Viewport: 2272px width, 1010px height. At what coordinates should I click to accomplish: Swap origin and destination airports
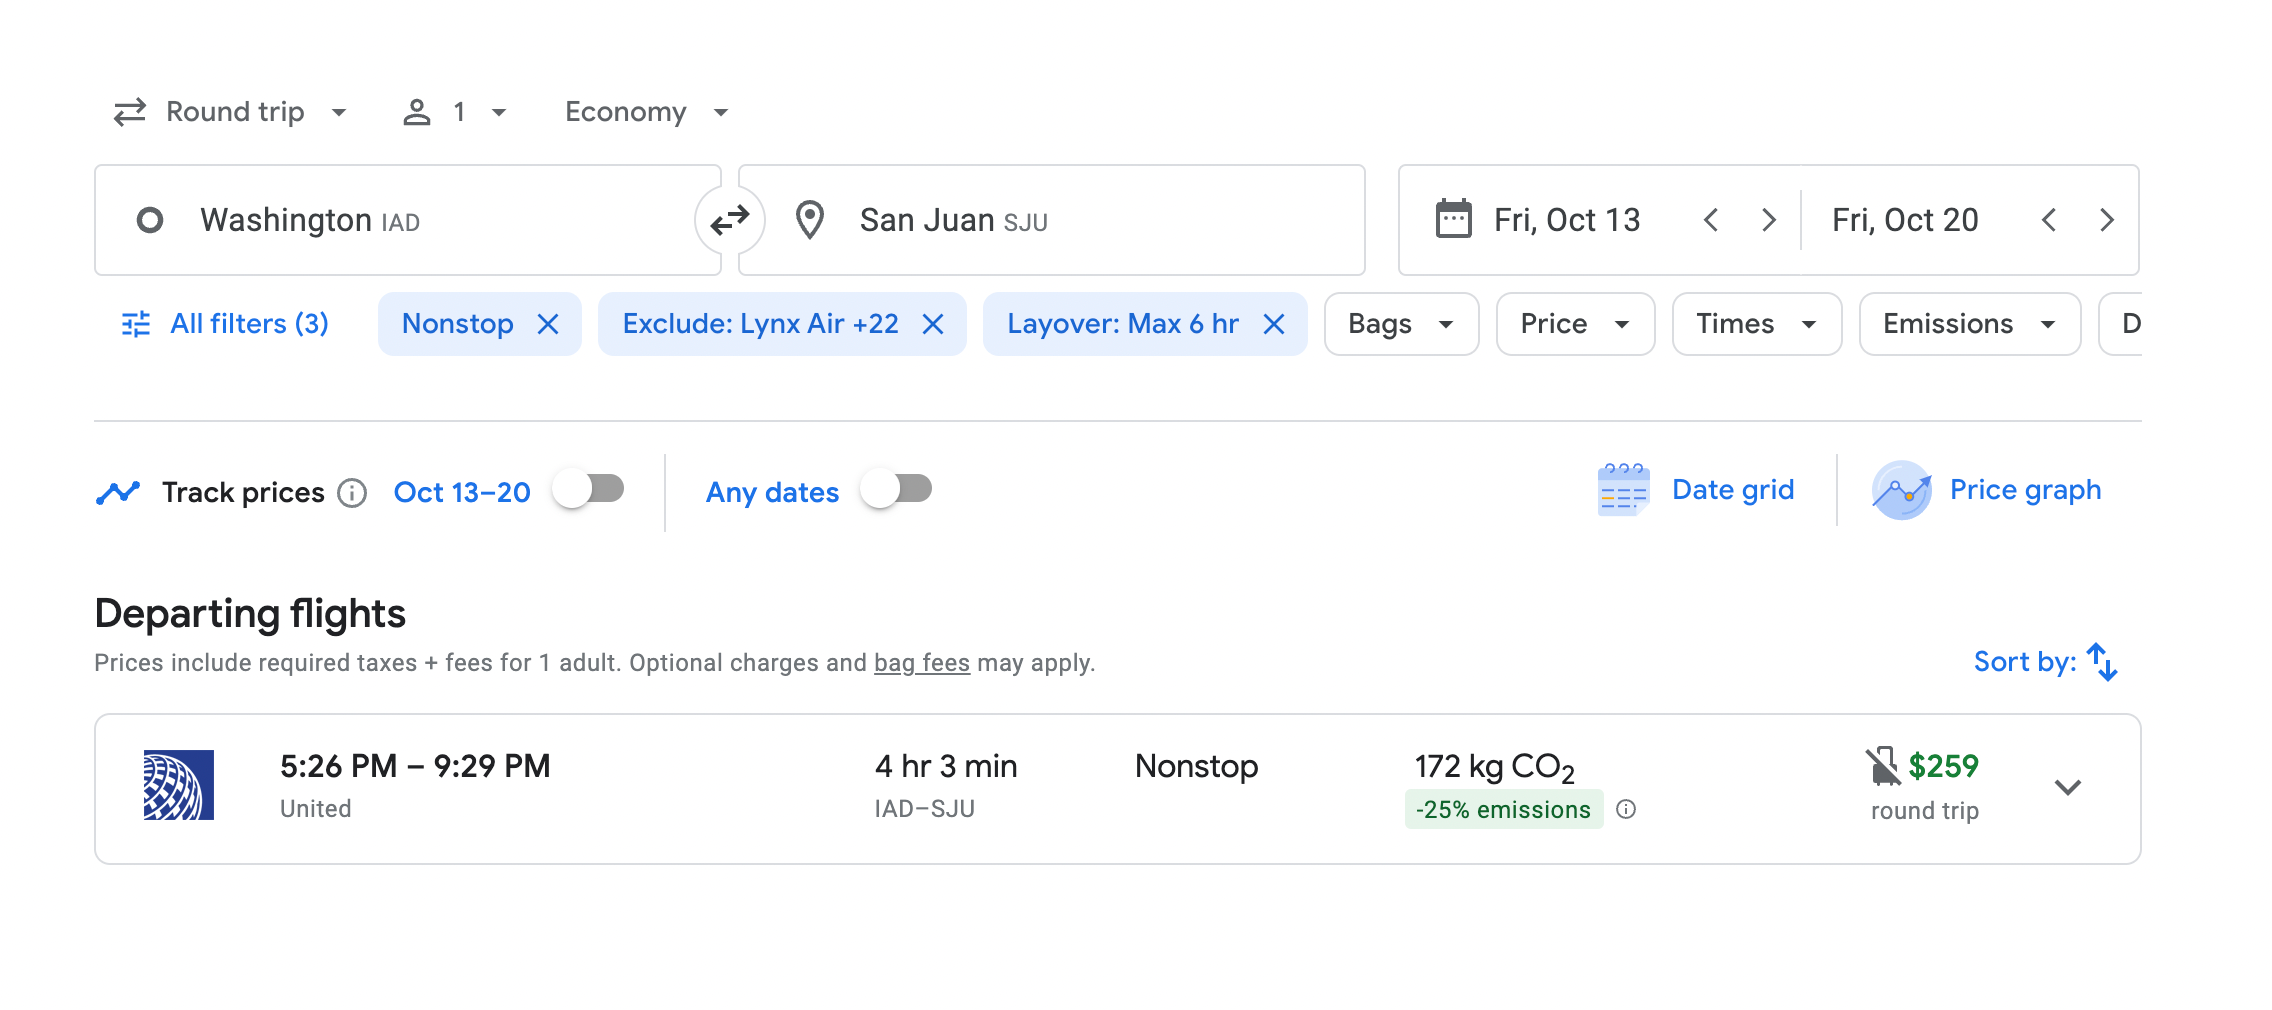[729, 220]
